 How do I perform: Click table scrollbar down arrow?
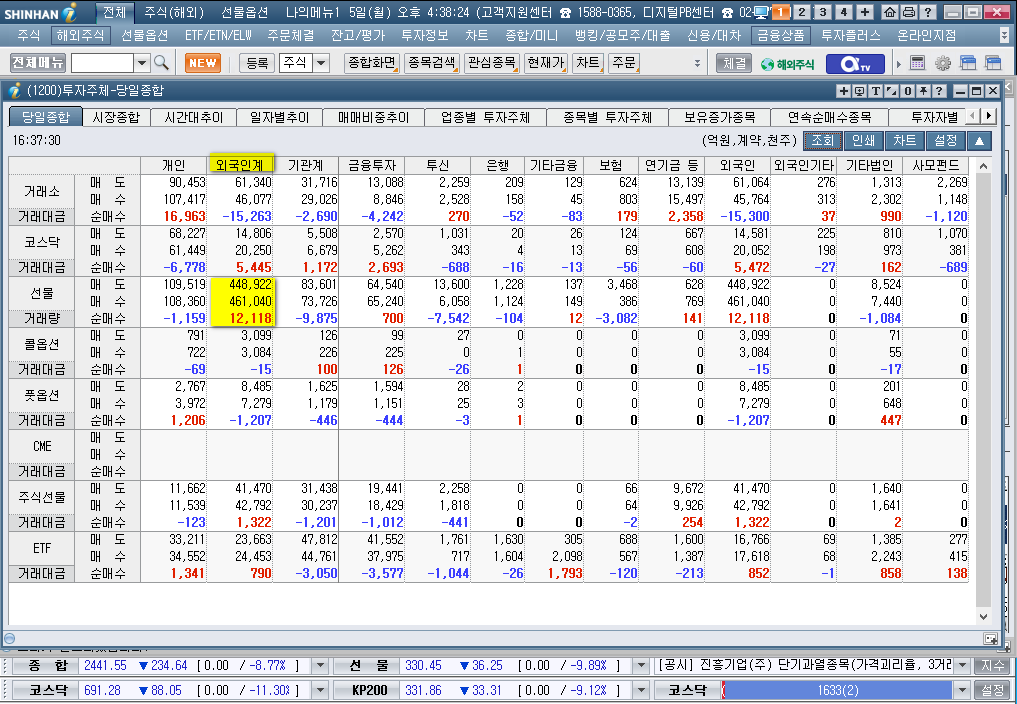[x=983, y=616]
